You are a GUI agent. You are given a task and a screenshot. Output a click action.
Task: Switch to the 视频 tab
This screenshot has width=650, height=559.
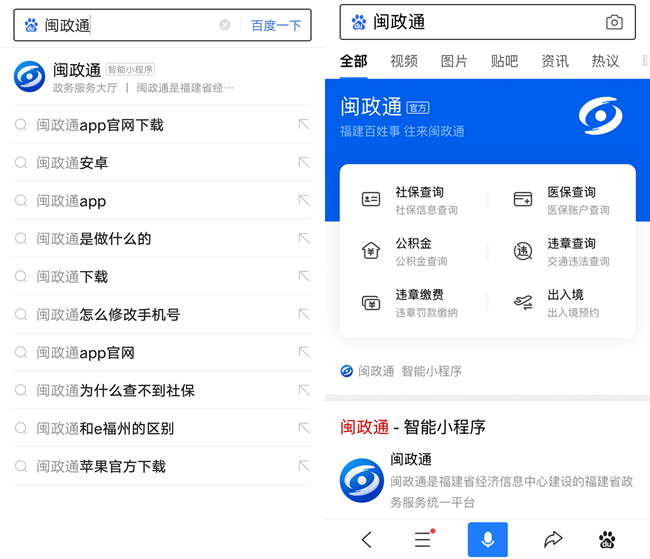pos(404,61)
